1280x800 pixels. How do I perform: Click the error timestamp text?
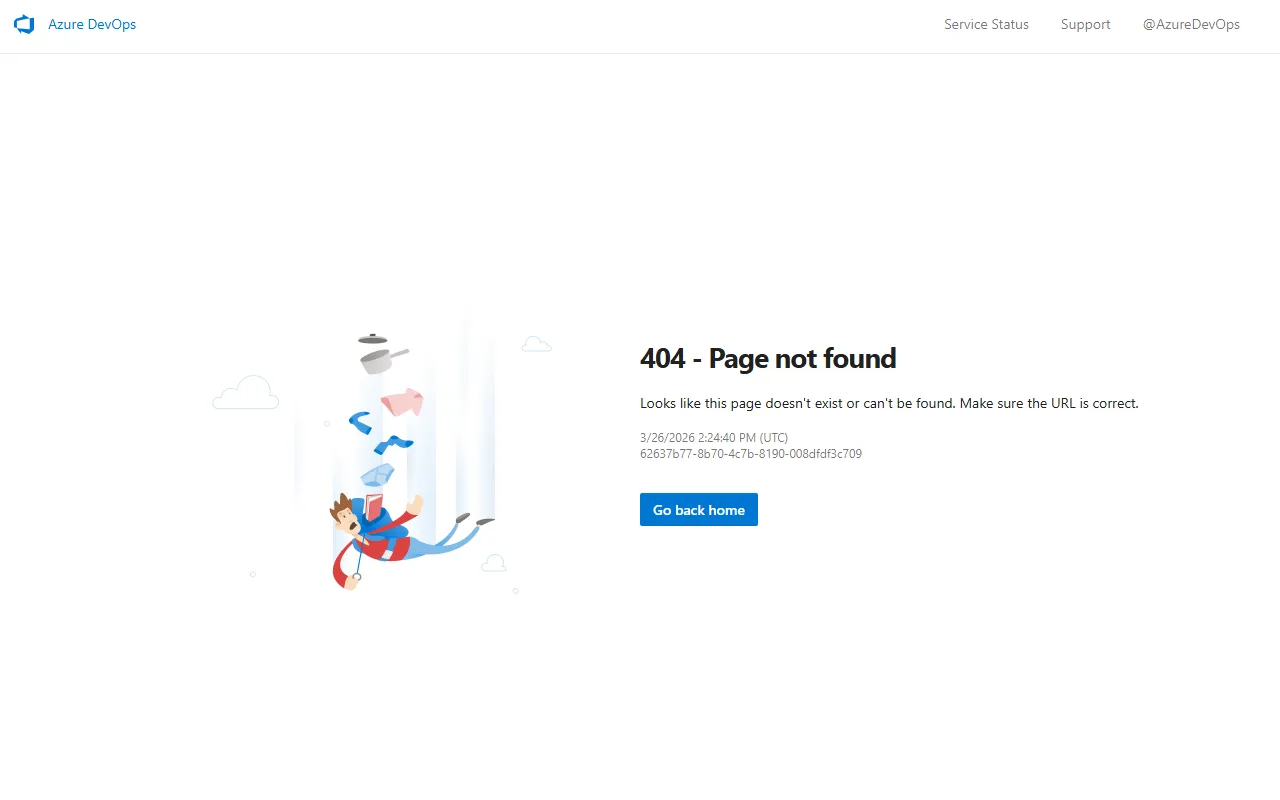(714, 438)
